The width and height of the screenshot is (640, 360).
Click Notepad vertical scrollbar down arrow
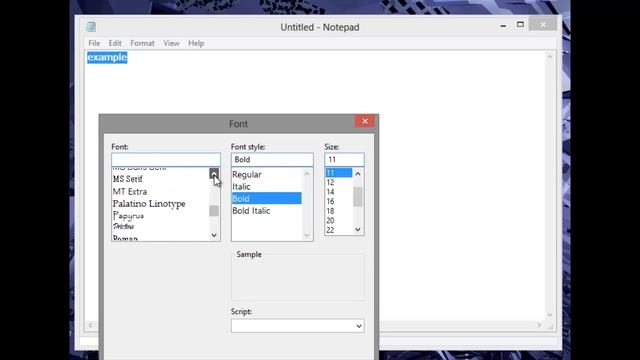[x=549, y=315]
